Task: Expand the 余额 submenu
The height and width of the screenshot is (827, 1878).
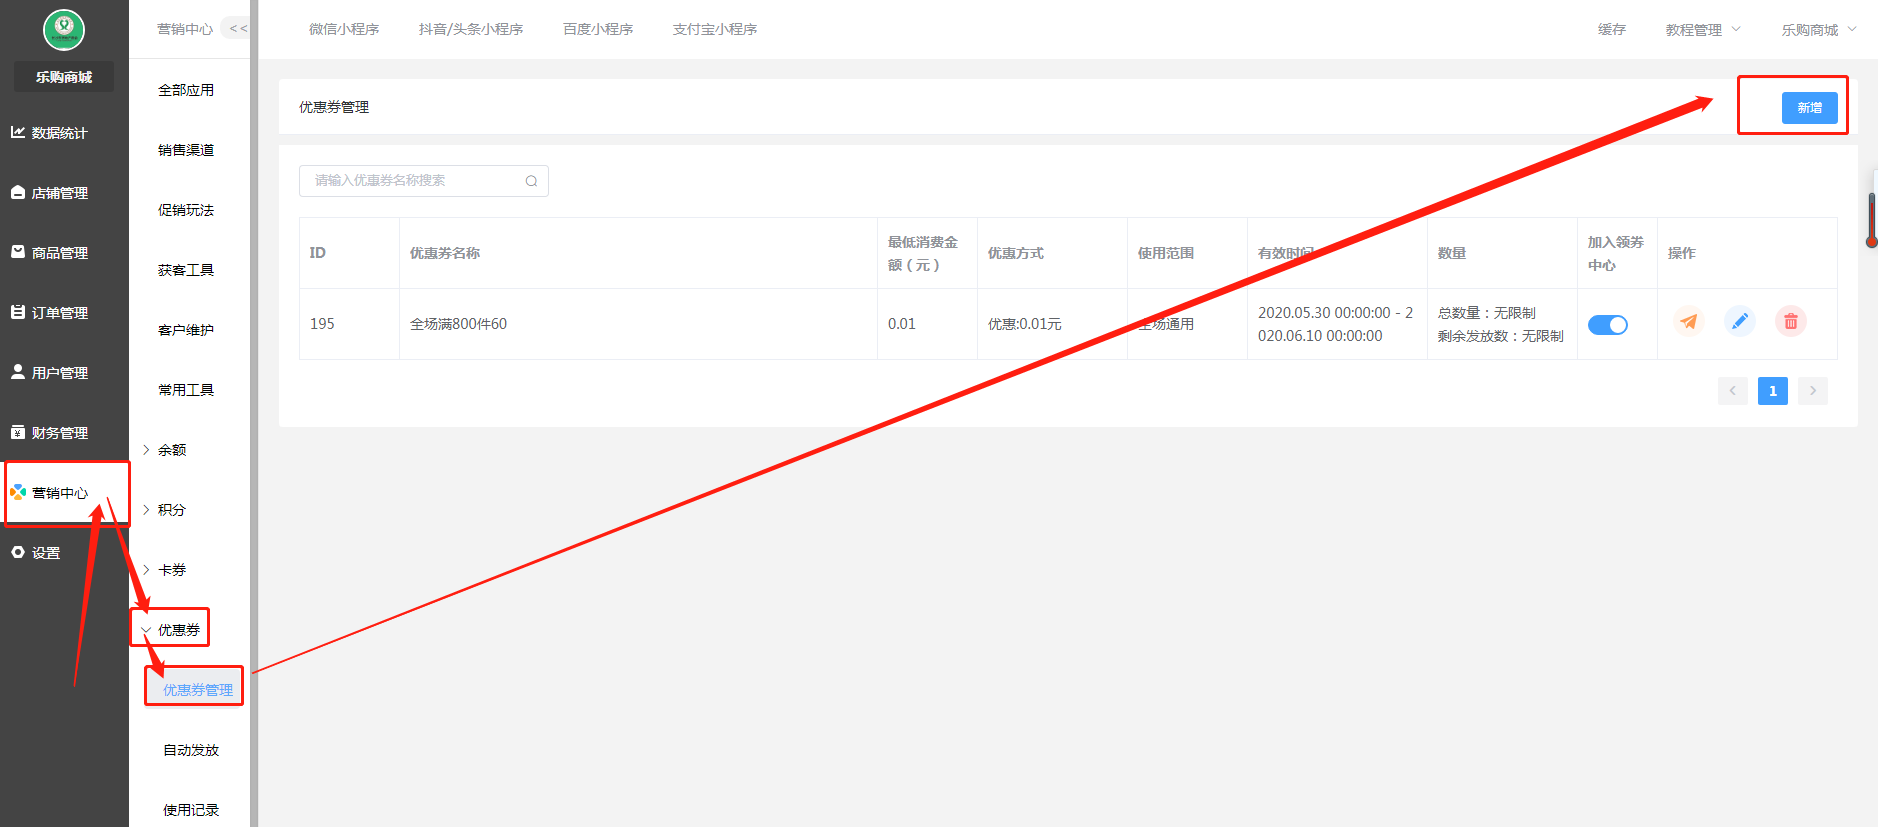Action: pos(165,450)
